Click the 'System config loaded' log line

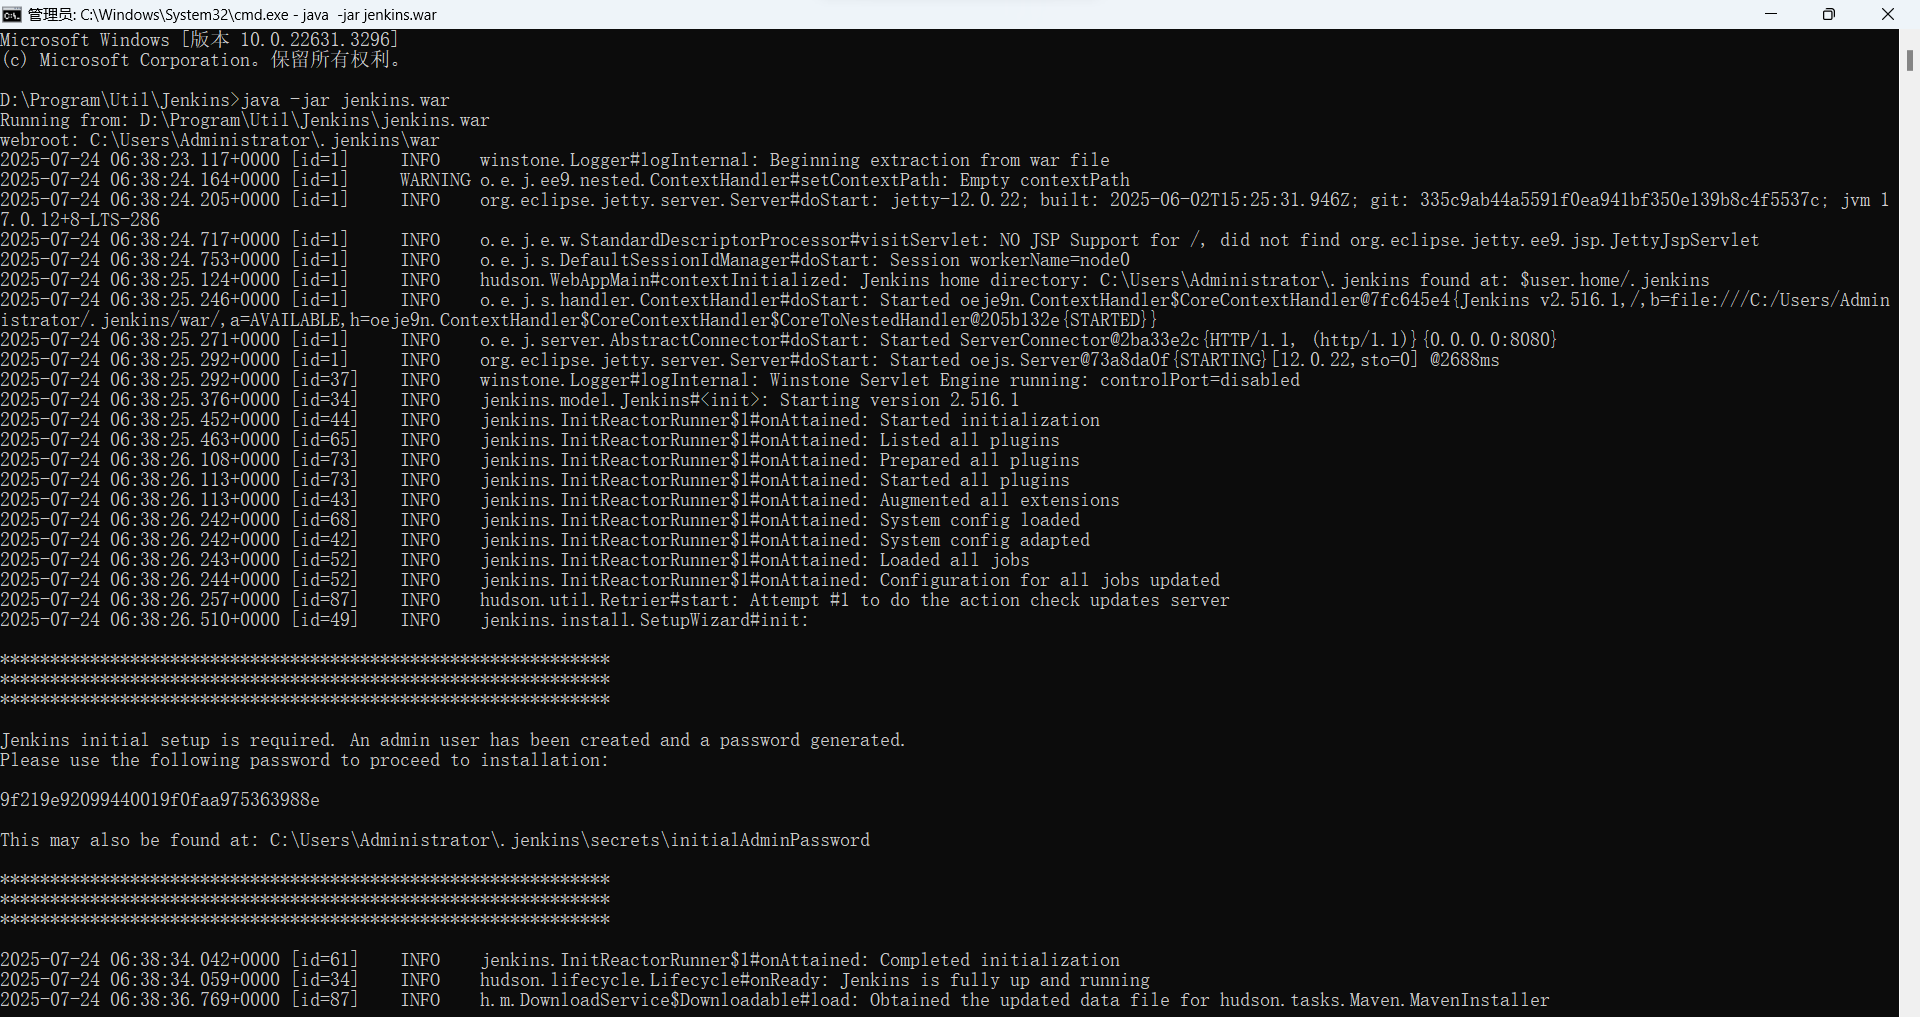540,520
